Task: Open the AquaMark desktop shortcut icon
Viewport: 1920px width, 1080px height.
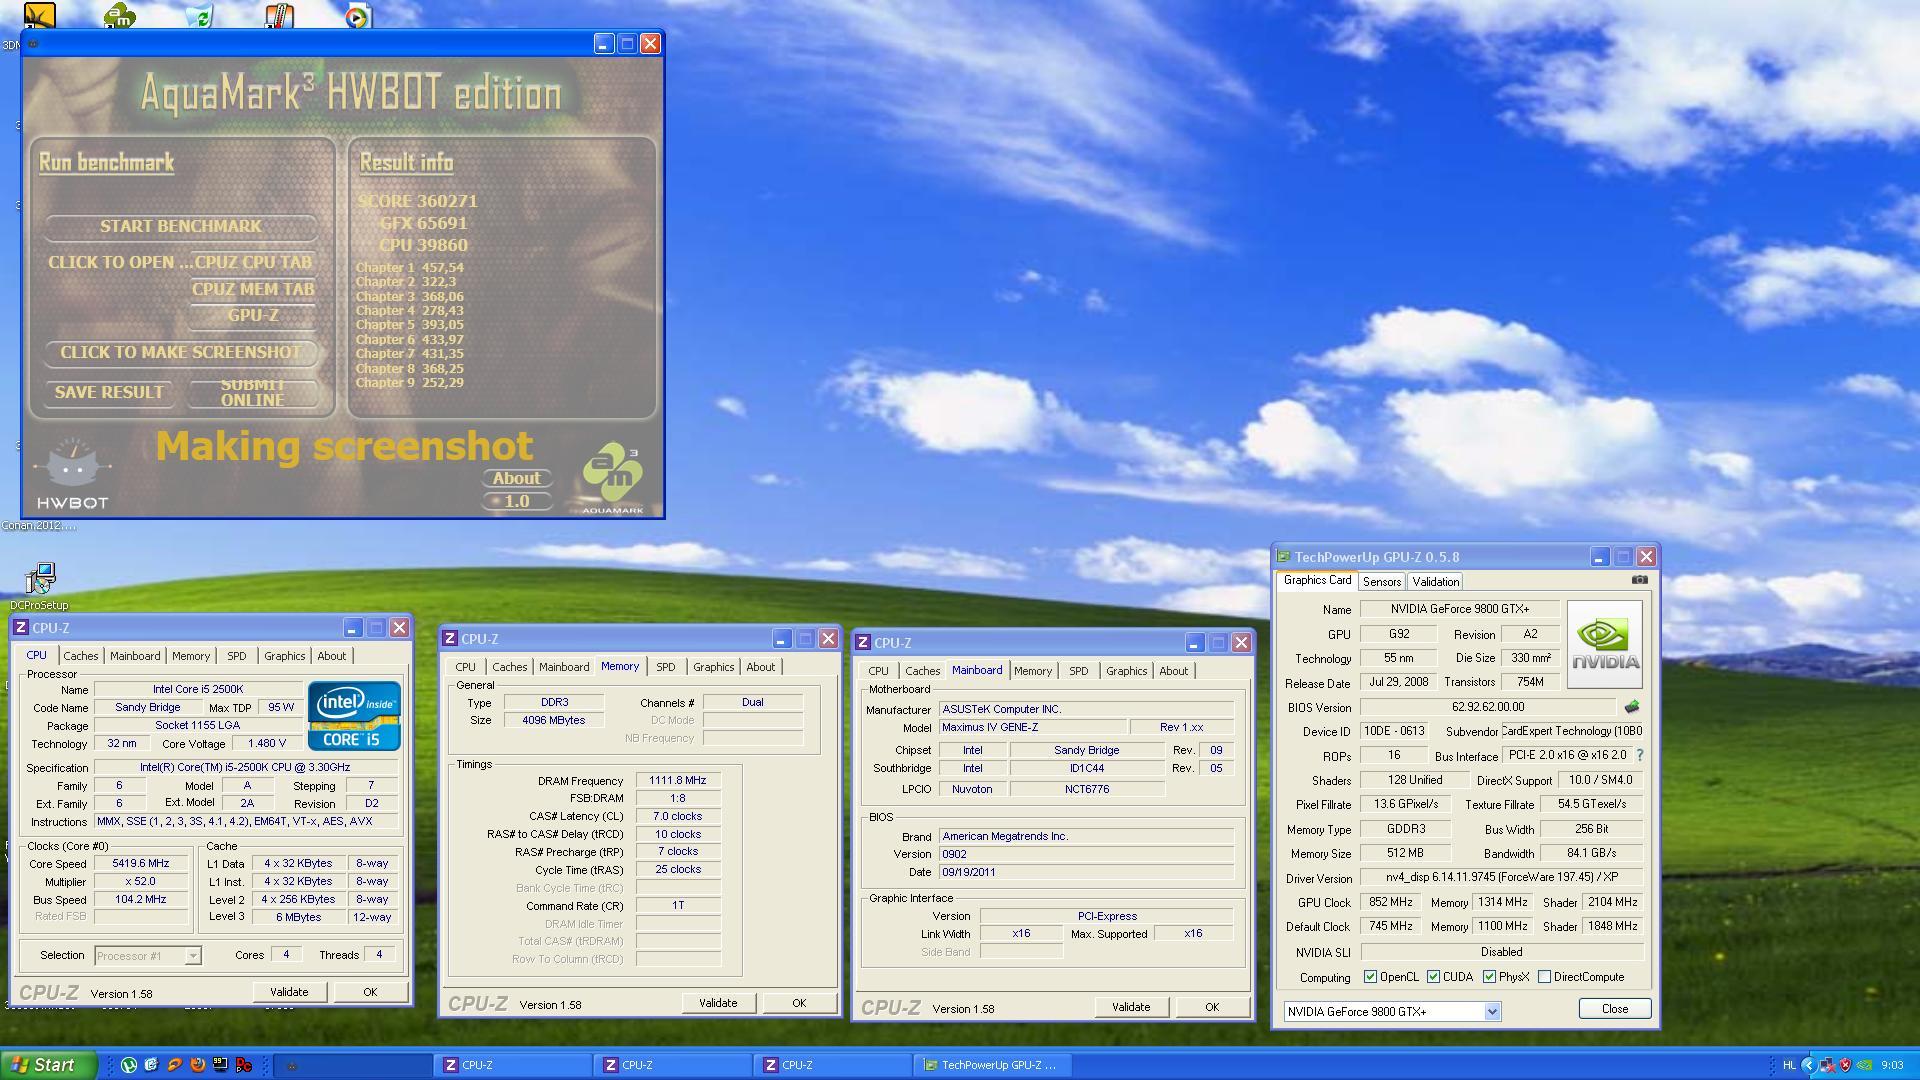Action: (119, 15)
